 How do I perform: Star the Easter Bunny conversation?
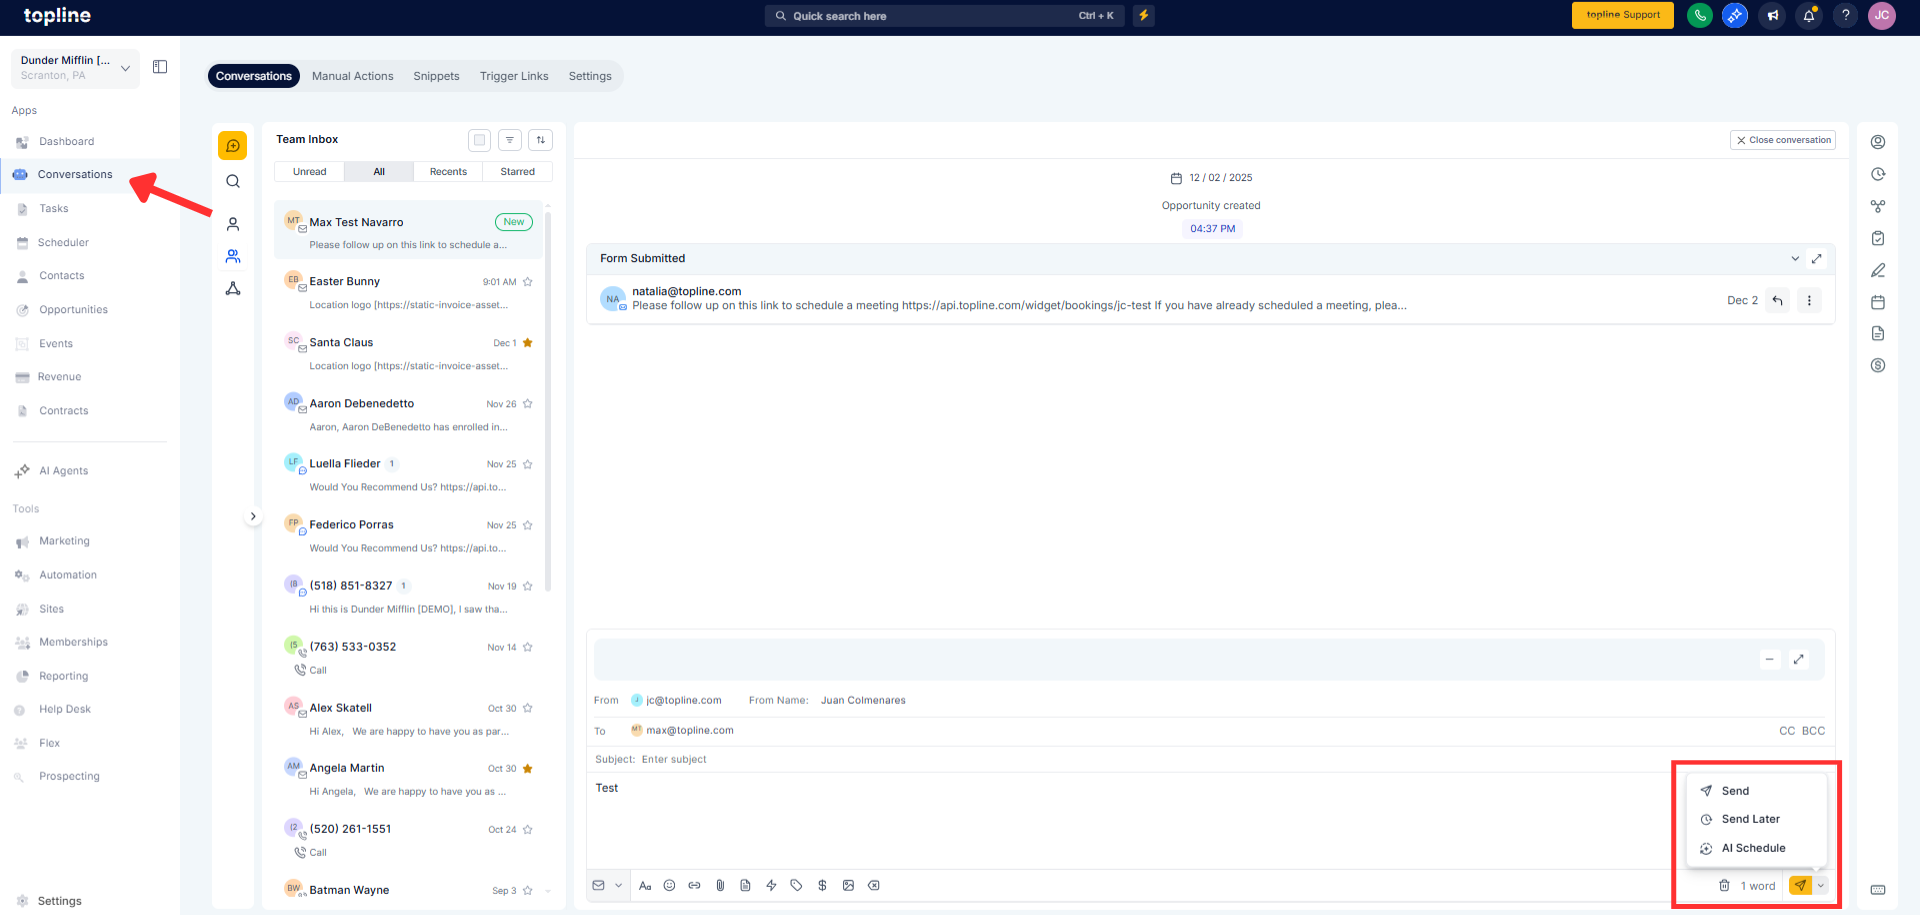[x=528, y=282]
